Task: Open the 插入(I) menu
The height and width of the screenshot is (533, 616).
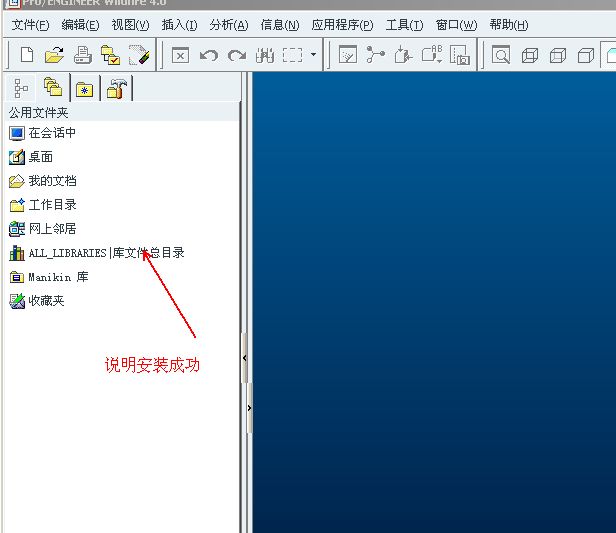Action: 180,25
